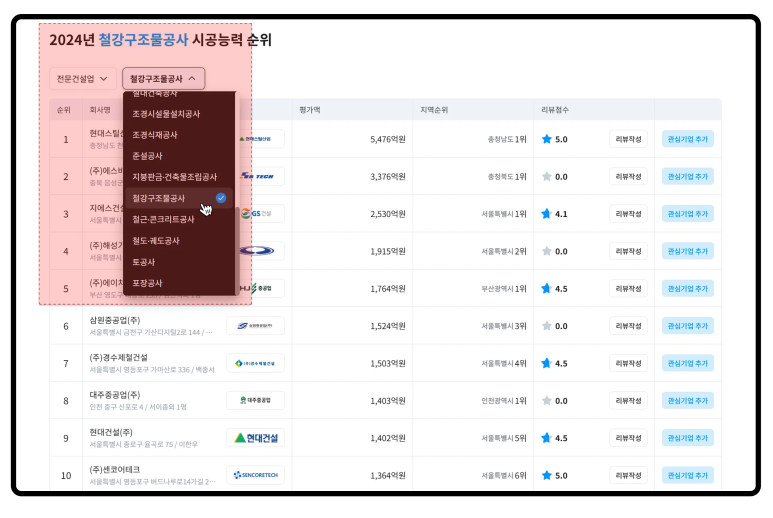Click the star icon in the 현대건설(주) row

(546, 438)
